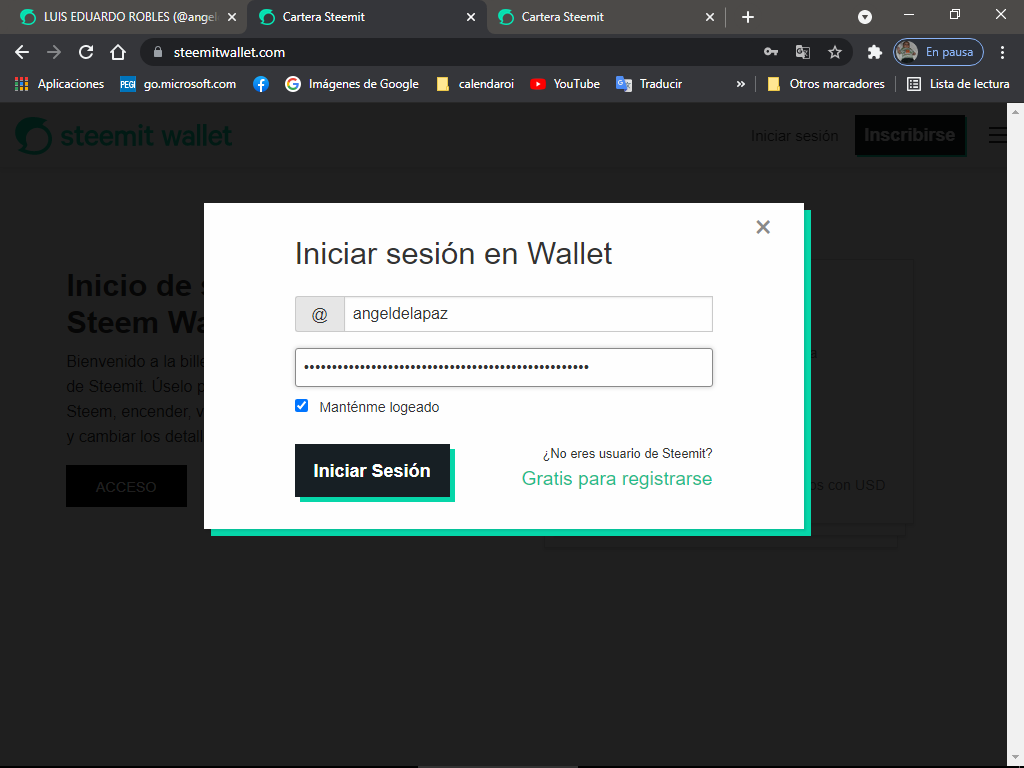The image size is (1024, 768).
Task: Open Otros marcadores folder
Action: (826, 84)
